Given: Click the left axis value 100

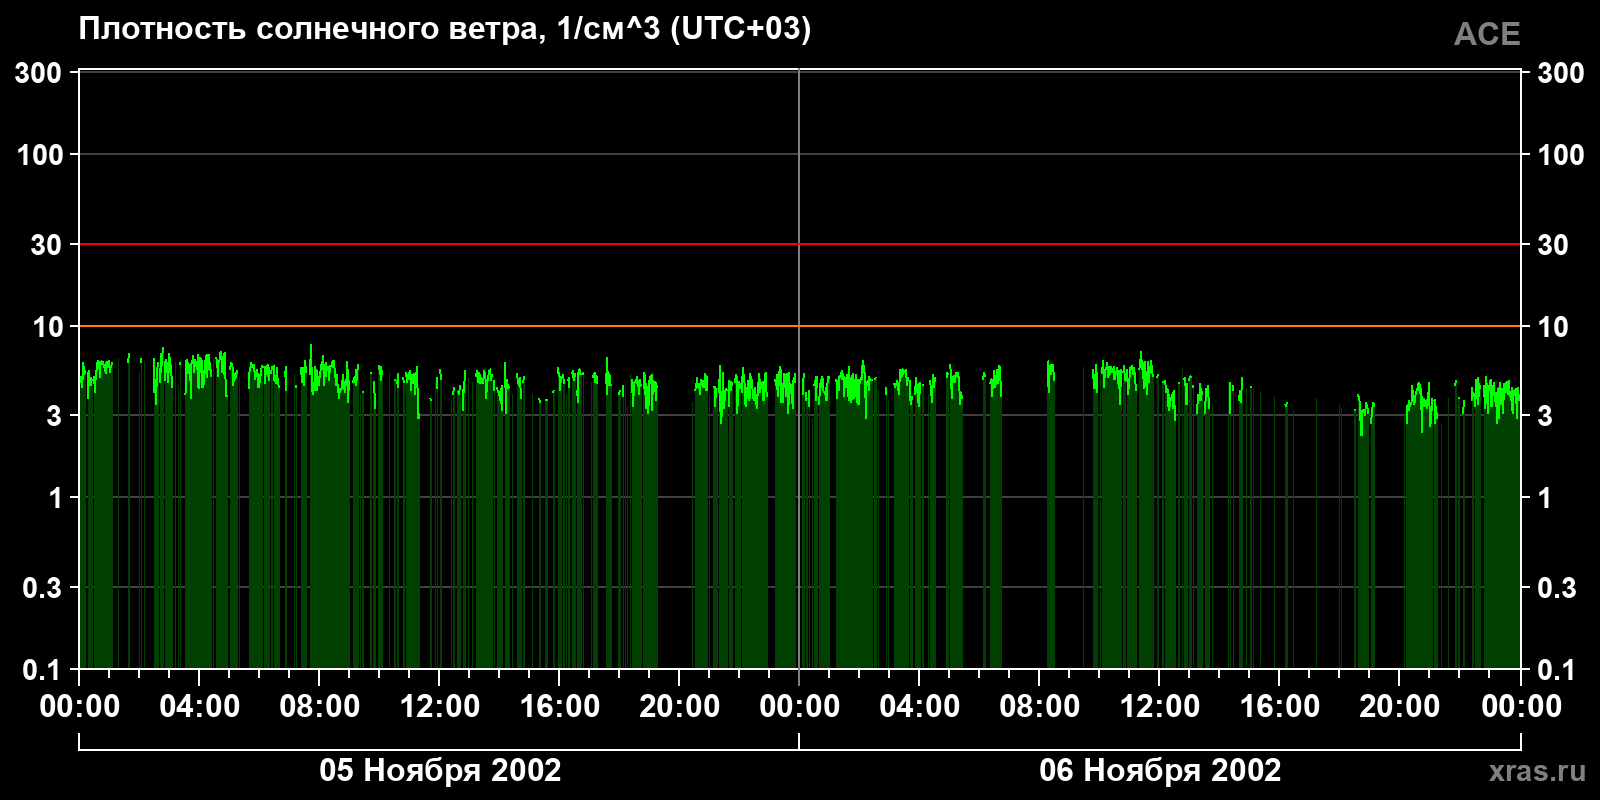Looking at the screenshot, I should (40, 154).
